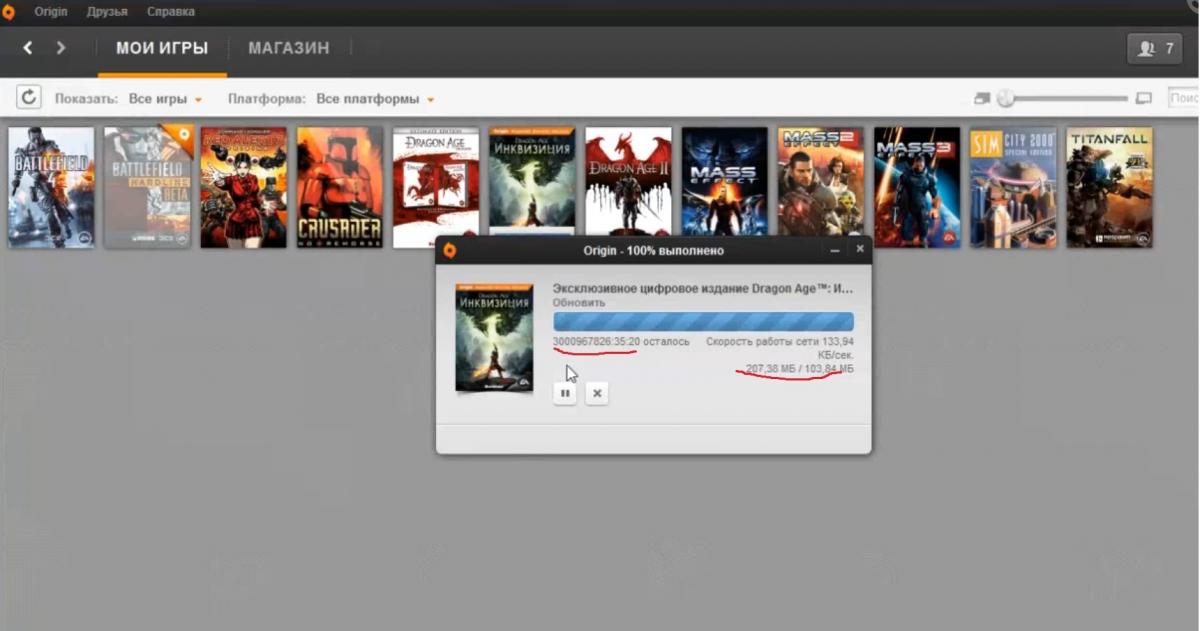Select the SimCity 2000 cover
This screenshot has height=631, width=1200.
[1013, 187]
